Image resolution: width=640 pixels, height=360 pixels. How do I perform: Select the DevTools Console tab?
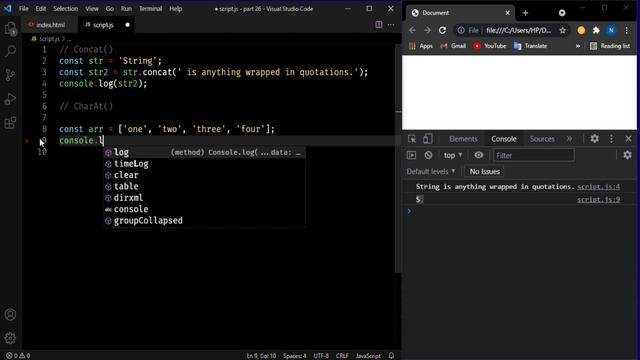tap(504, 139)
